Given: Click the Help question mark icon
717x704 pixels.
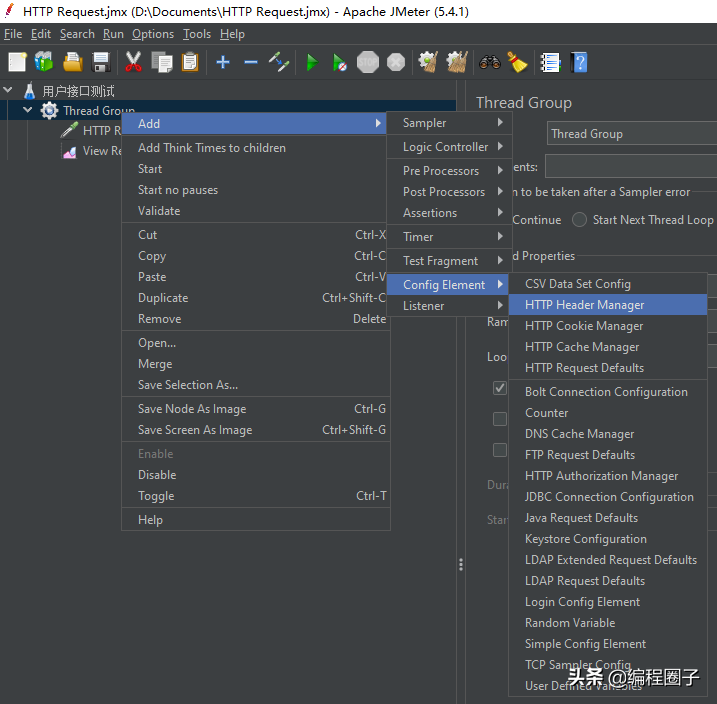Looking at the screenshot, I should pyautogui.click(x=579, y=62).
